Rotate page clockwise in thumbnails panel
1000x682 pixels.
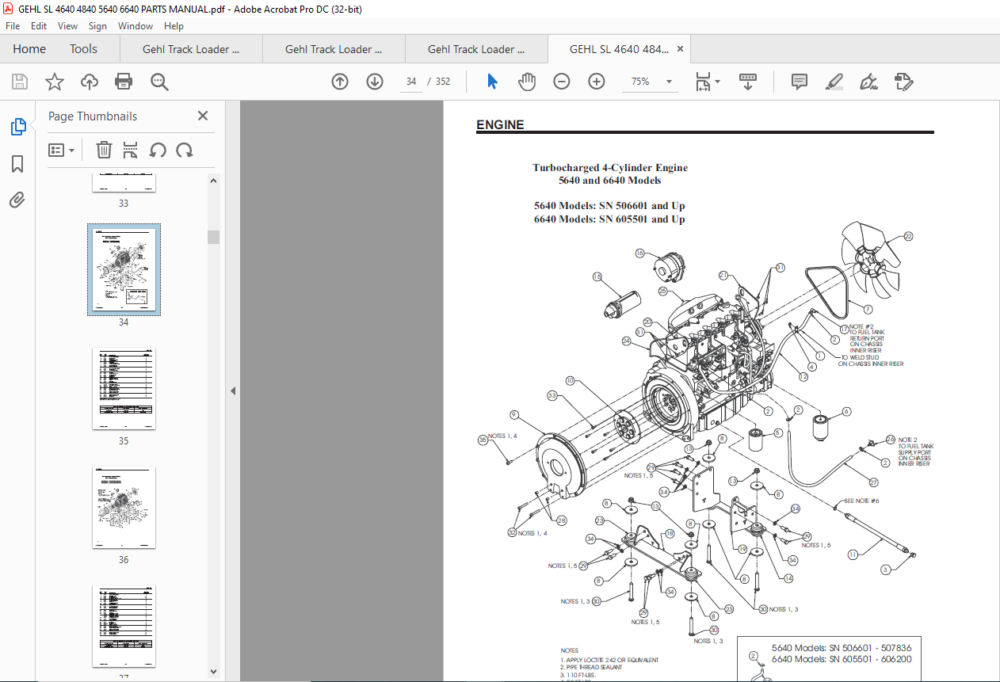(184, 150)
